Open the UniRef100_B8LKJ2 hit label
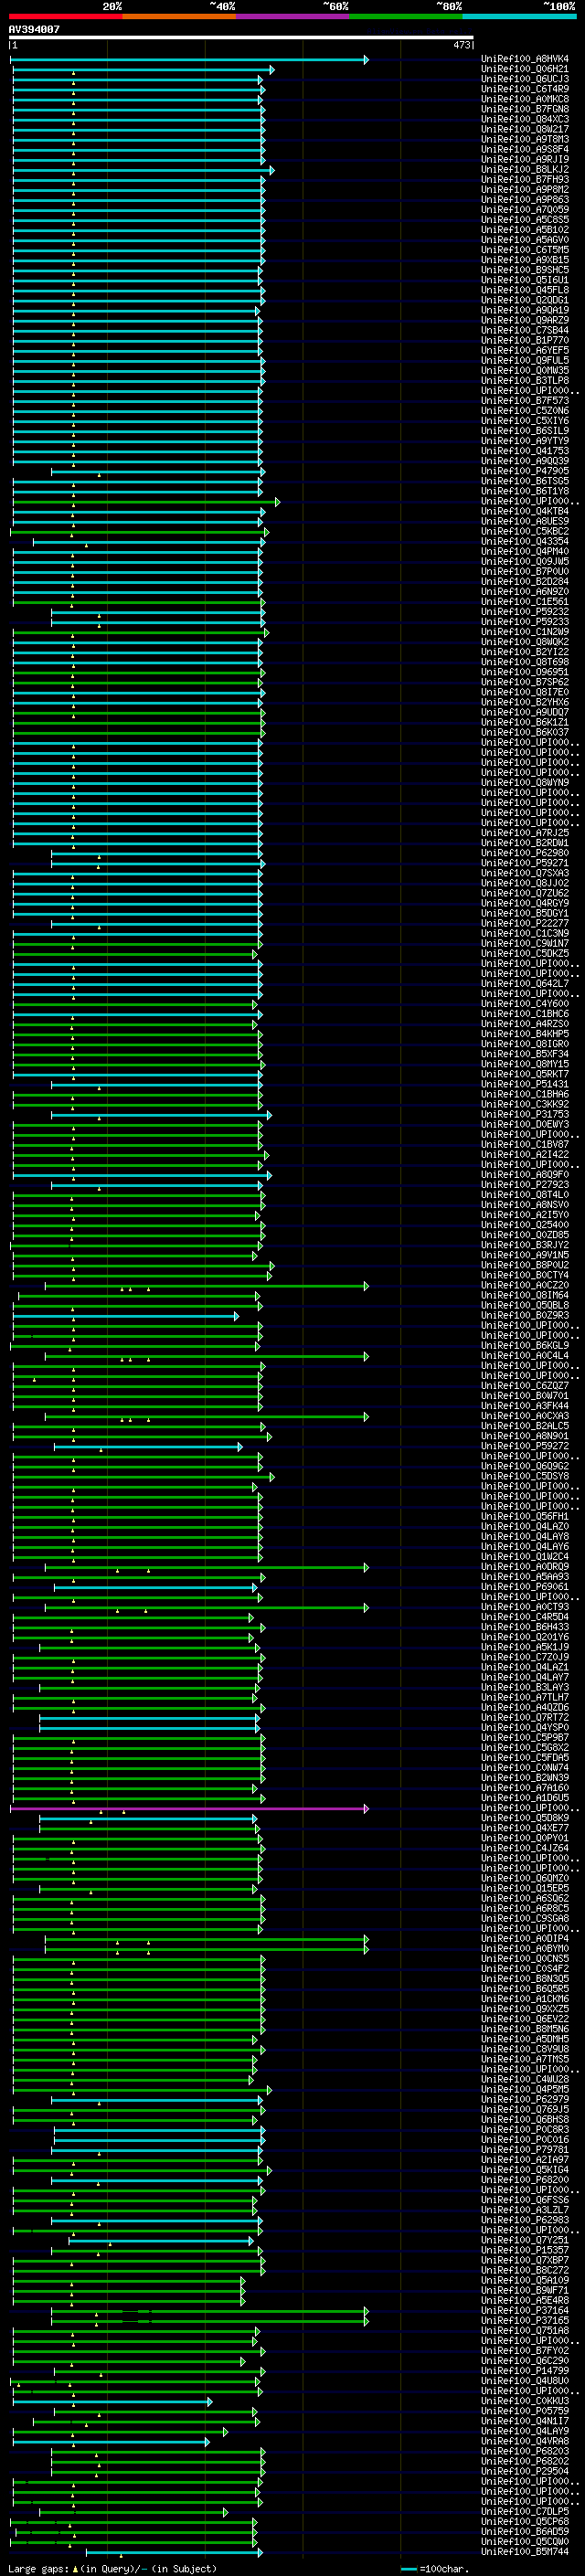The height and width of the screenshot is (2576, 585). click(x=525, y=170)
